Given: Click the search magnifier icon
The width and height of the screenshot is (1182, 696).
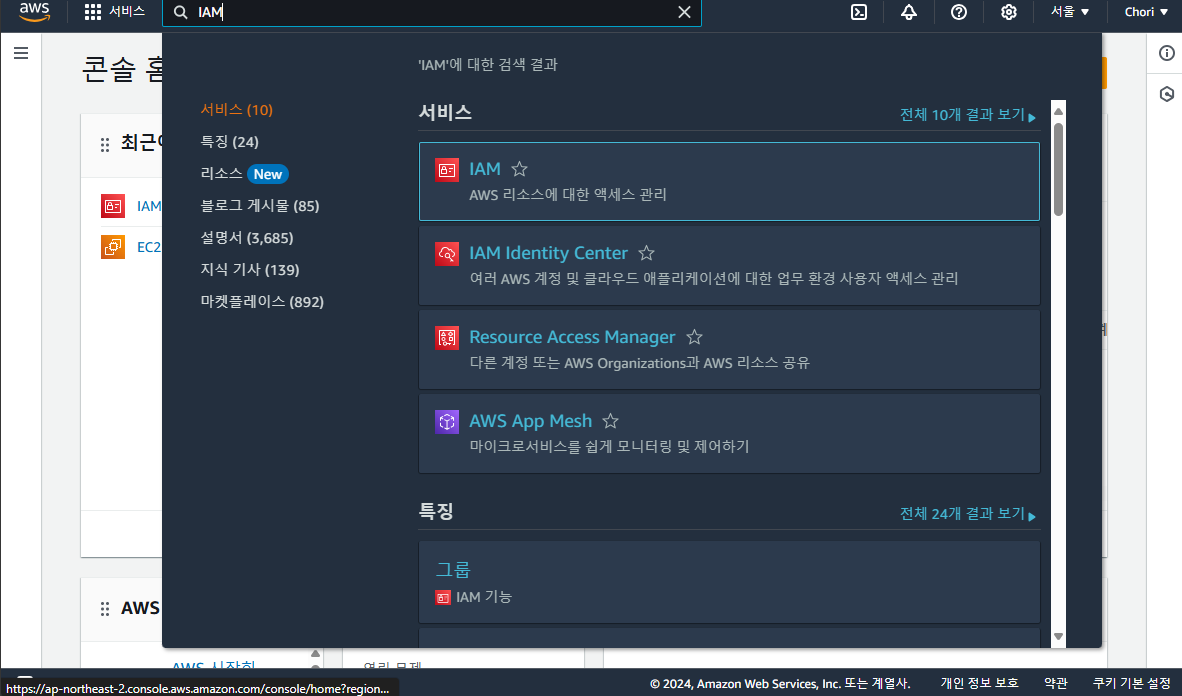Looking at the screenshot, I should pyautogui.click(x=181, y=12).
